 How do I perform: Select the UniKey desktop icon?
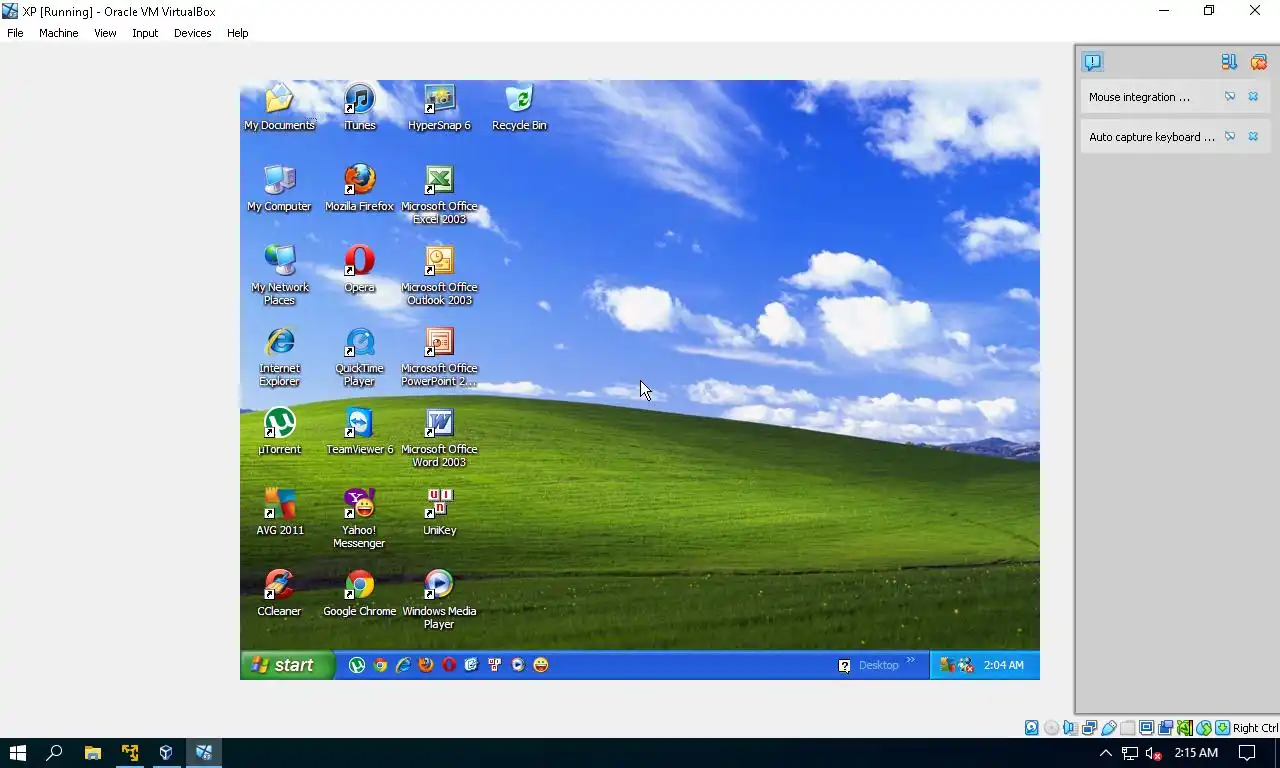[x=439, y=512]
